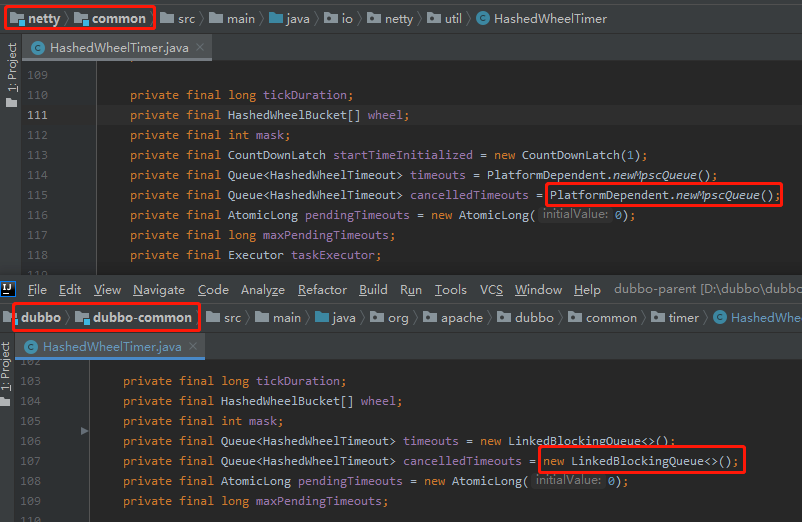This screenshot has height=522, width=802.
Task: Select the dubbo project breadcrumb
Action: pos(32,317)
